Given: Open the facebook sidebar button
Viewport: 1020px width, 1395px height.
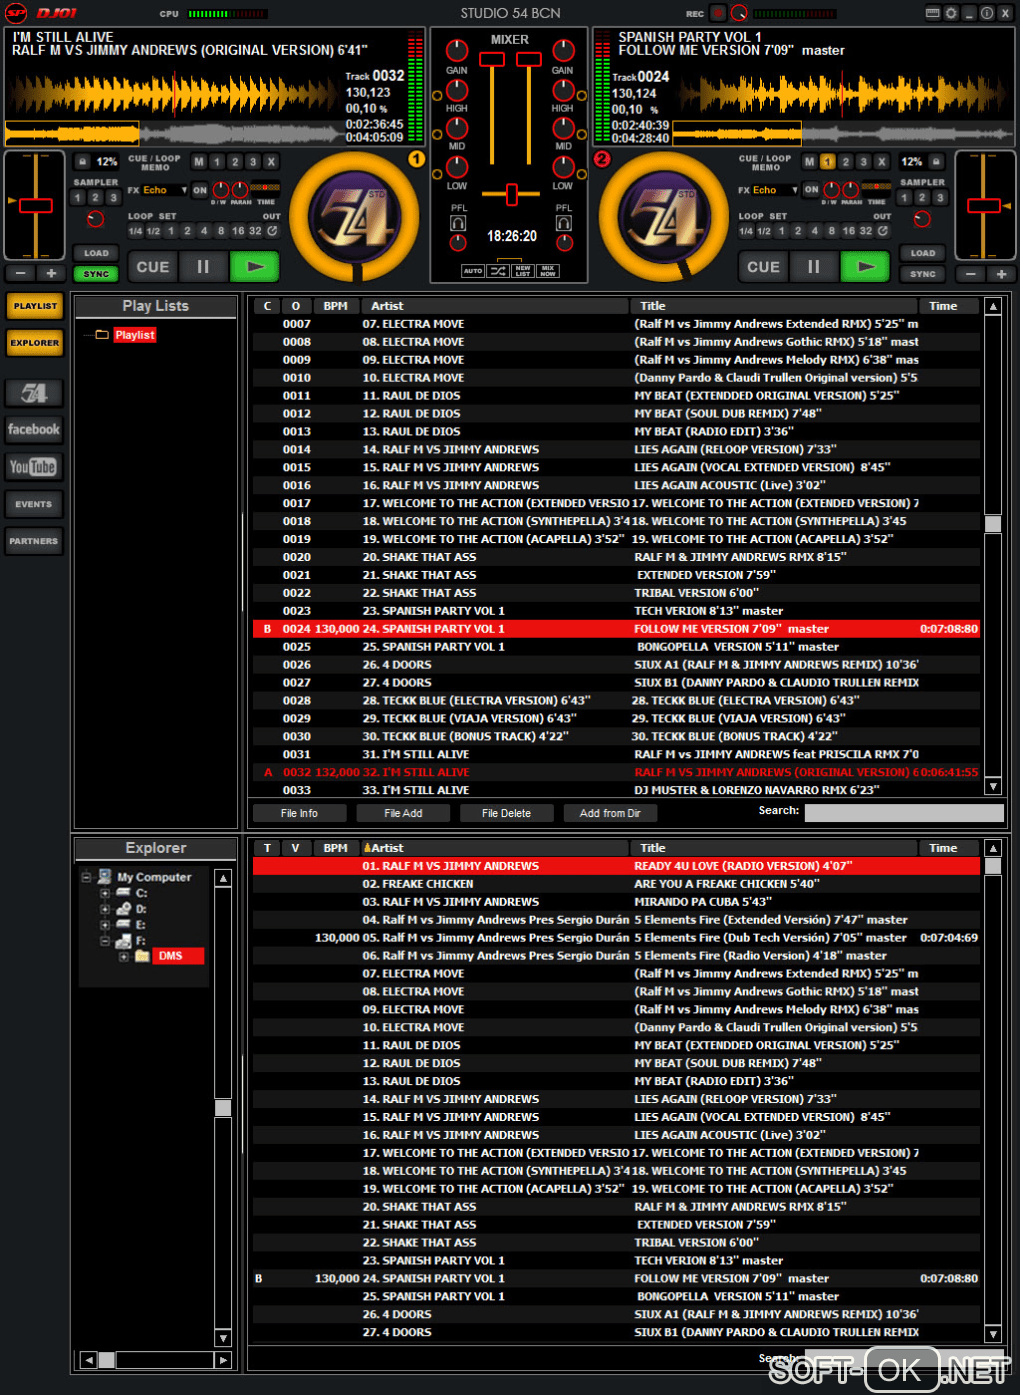Looking at the screenshot, I should [x=34, y=430].
